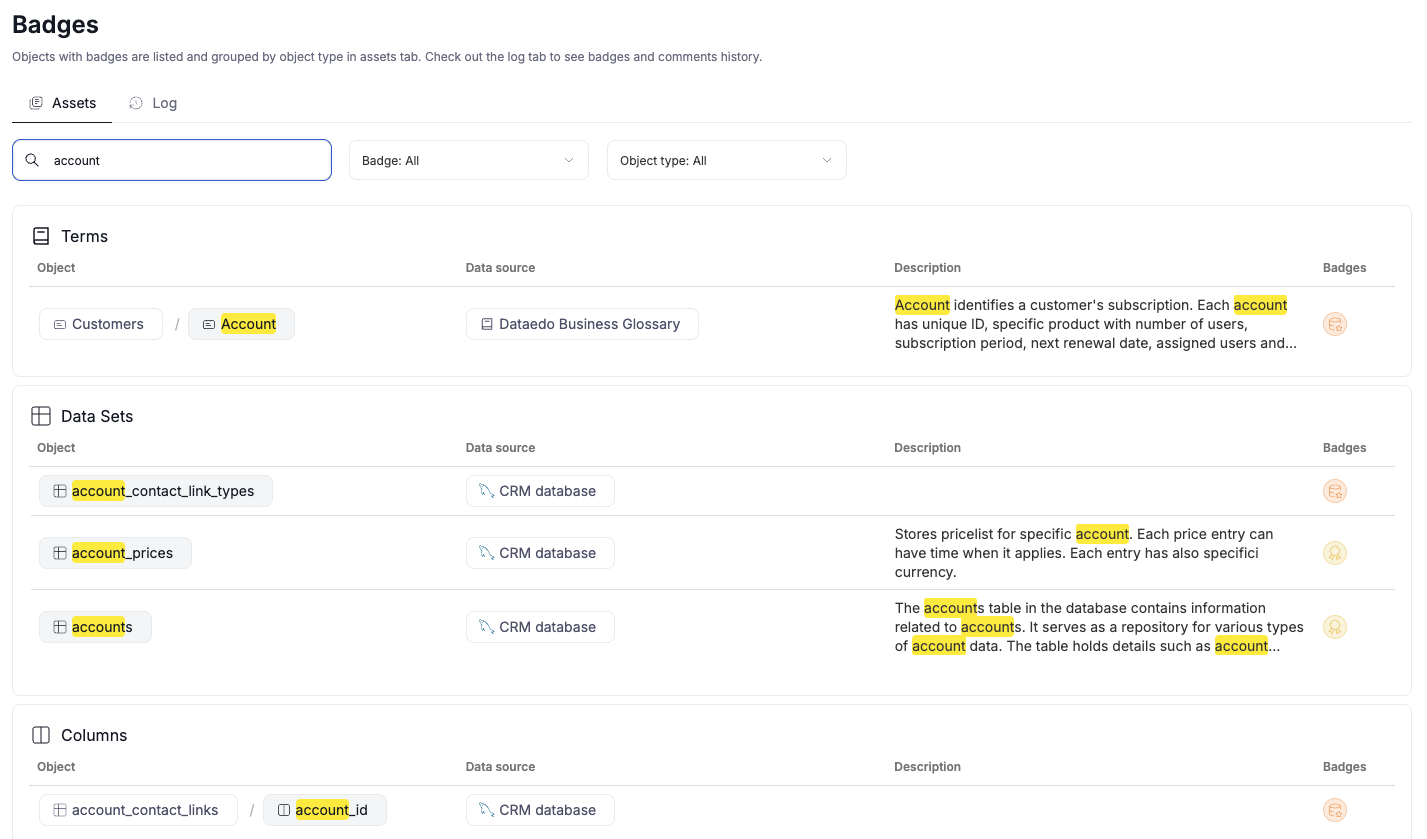Open CRM database source for accounts row

pyautogui.click(x=540, y=627)
